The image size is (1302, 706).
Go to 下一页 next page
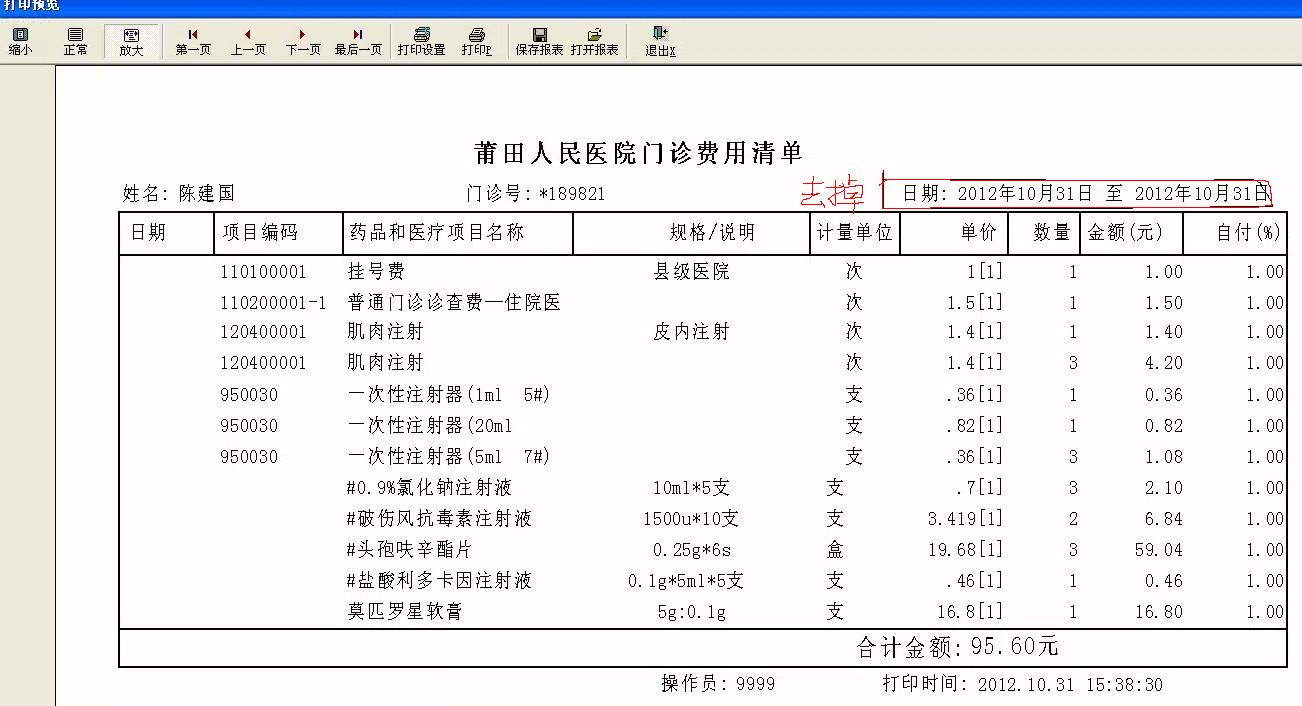[303, 41]
